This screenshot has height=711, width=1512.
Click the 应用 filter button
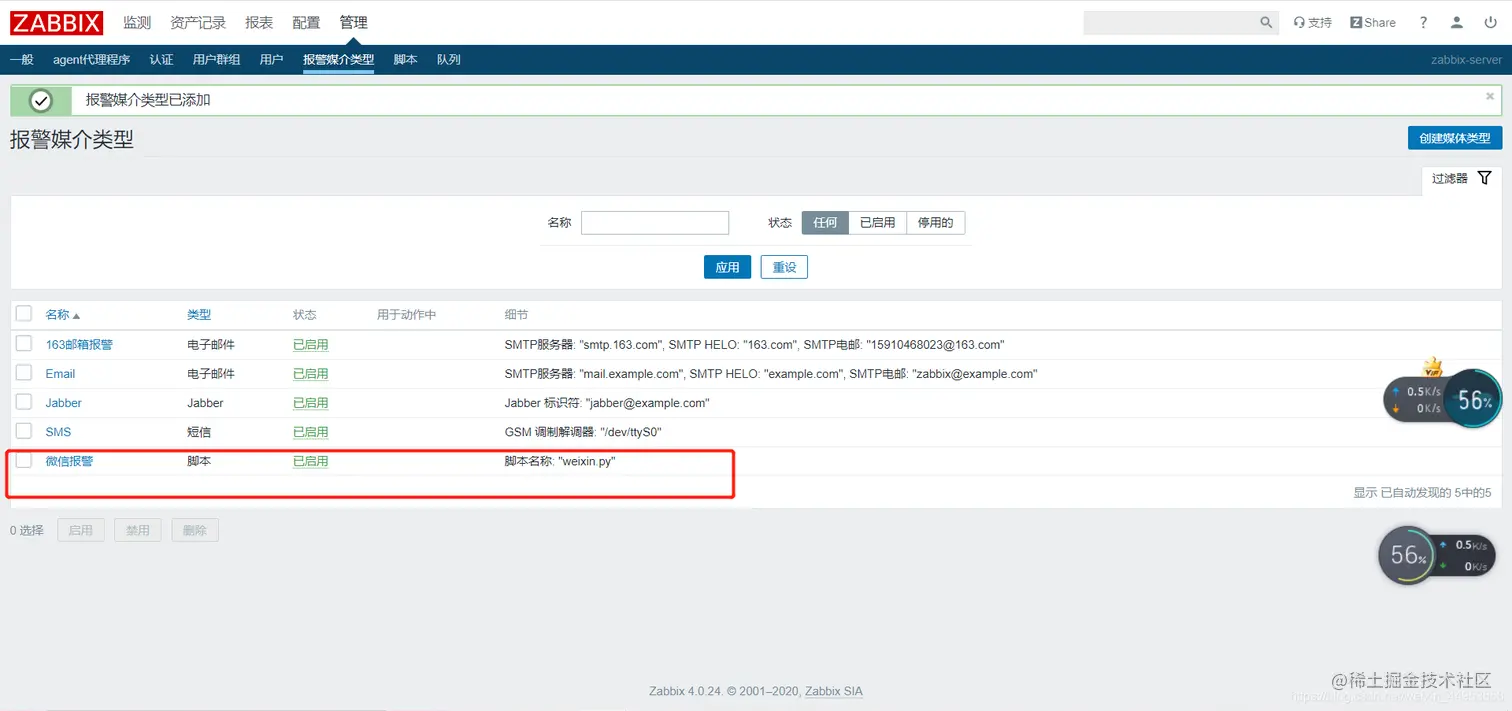pyautogui.click(x=727, y=267)
